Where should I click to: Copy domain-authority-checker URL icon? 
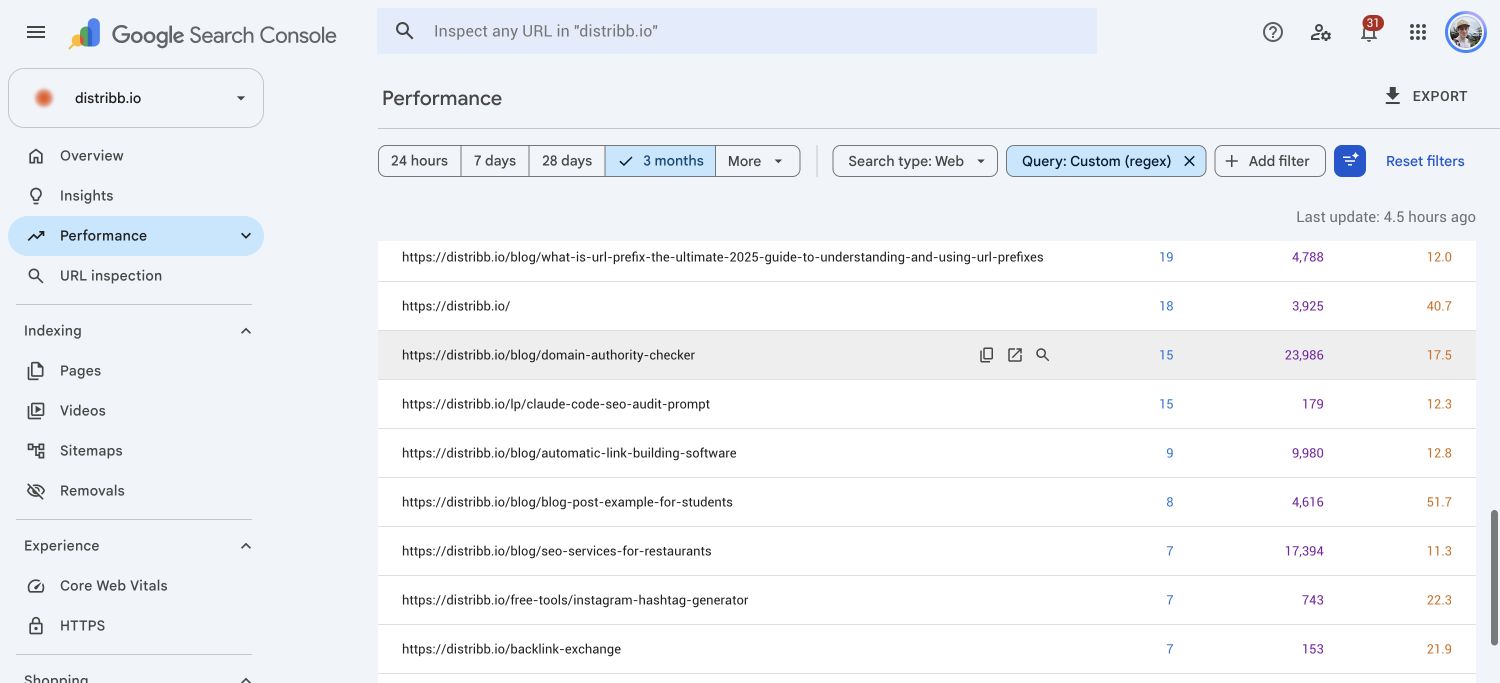pos(987,355)
